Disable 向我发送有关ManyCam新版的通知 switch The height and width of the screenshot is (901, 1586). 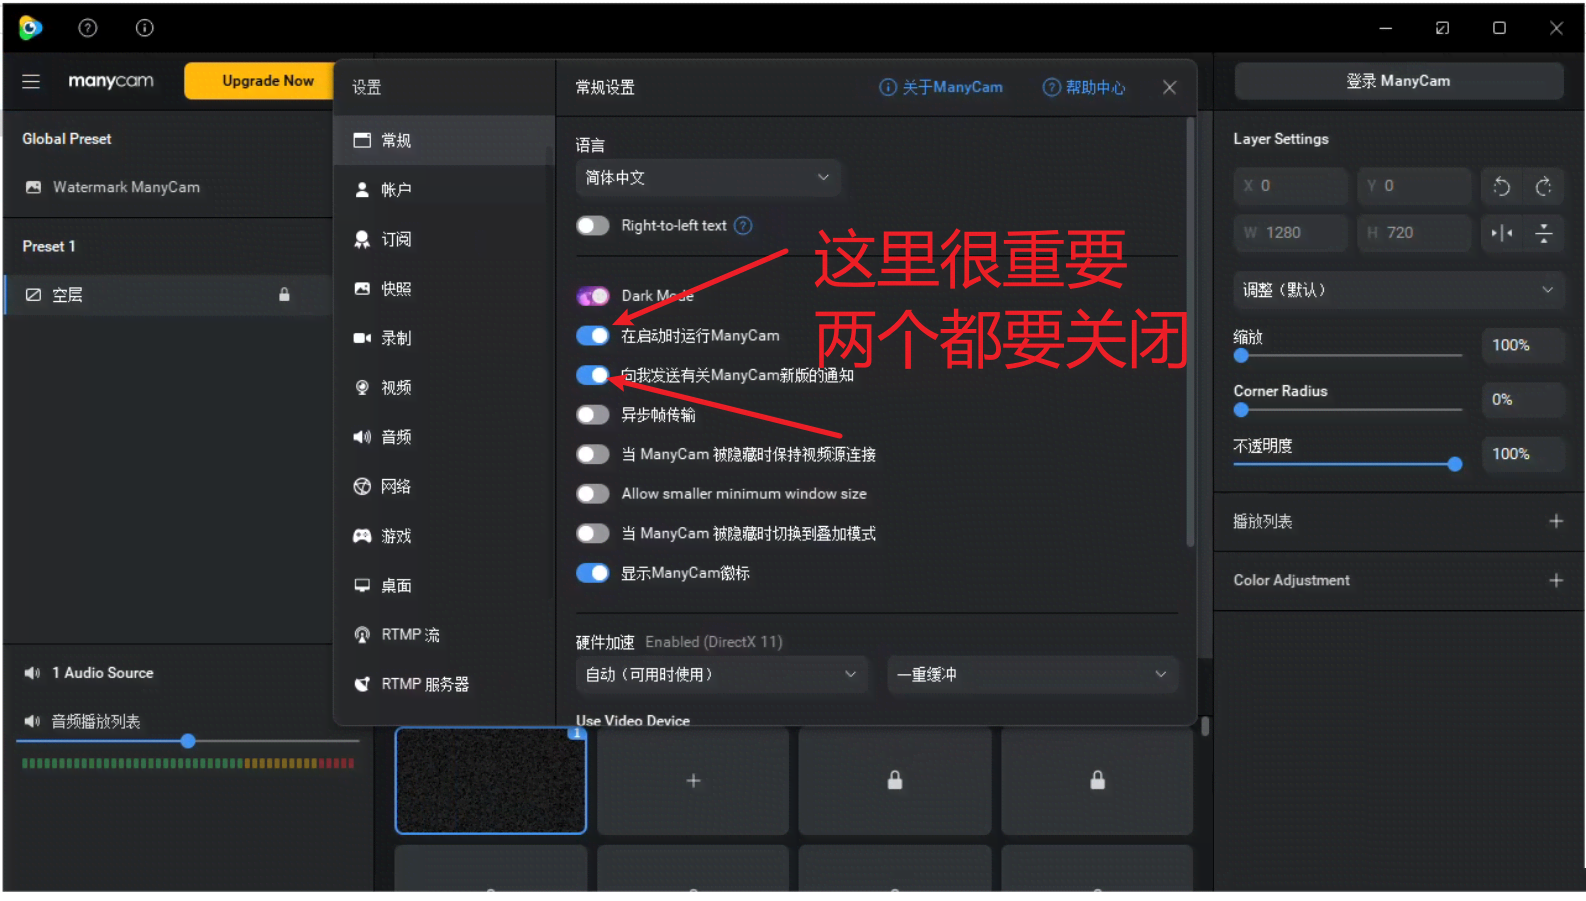[x=593, y=375]
